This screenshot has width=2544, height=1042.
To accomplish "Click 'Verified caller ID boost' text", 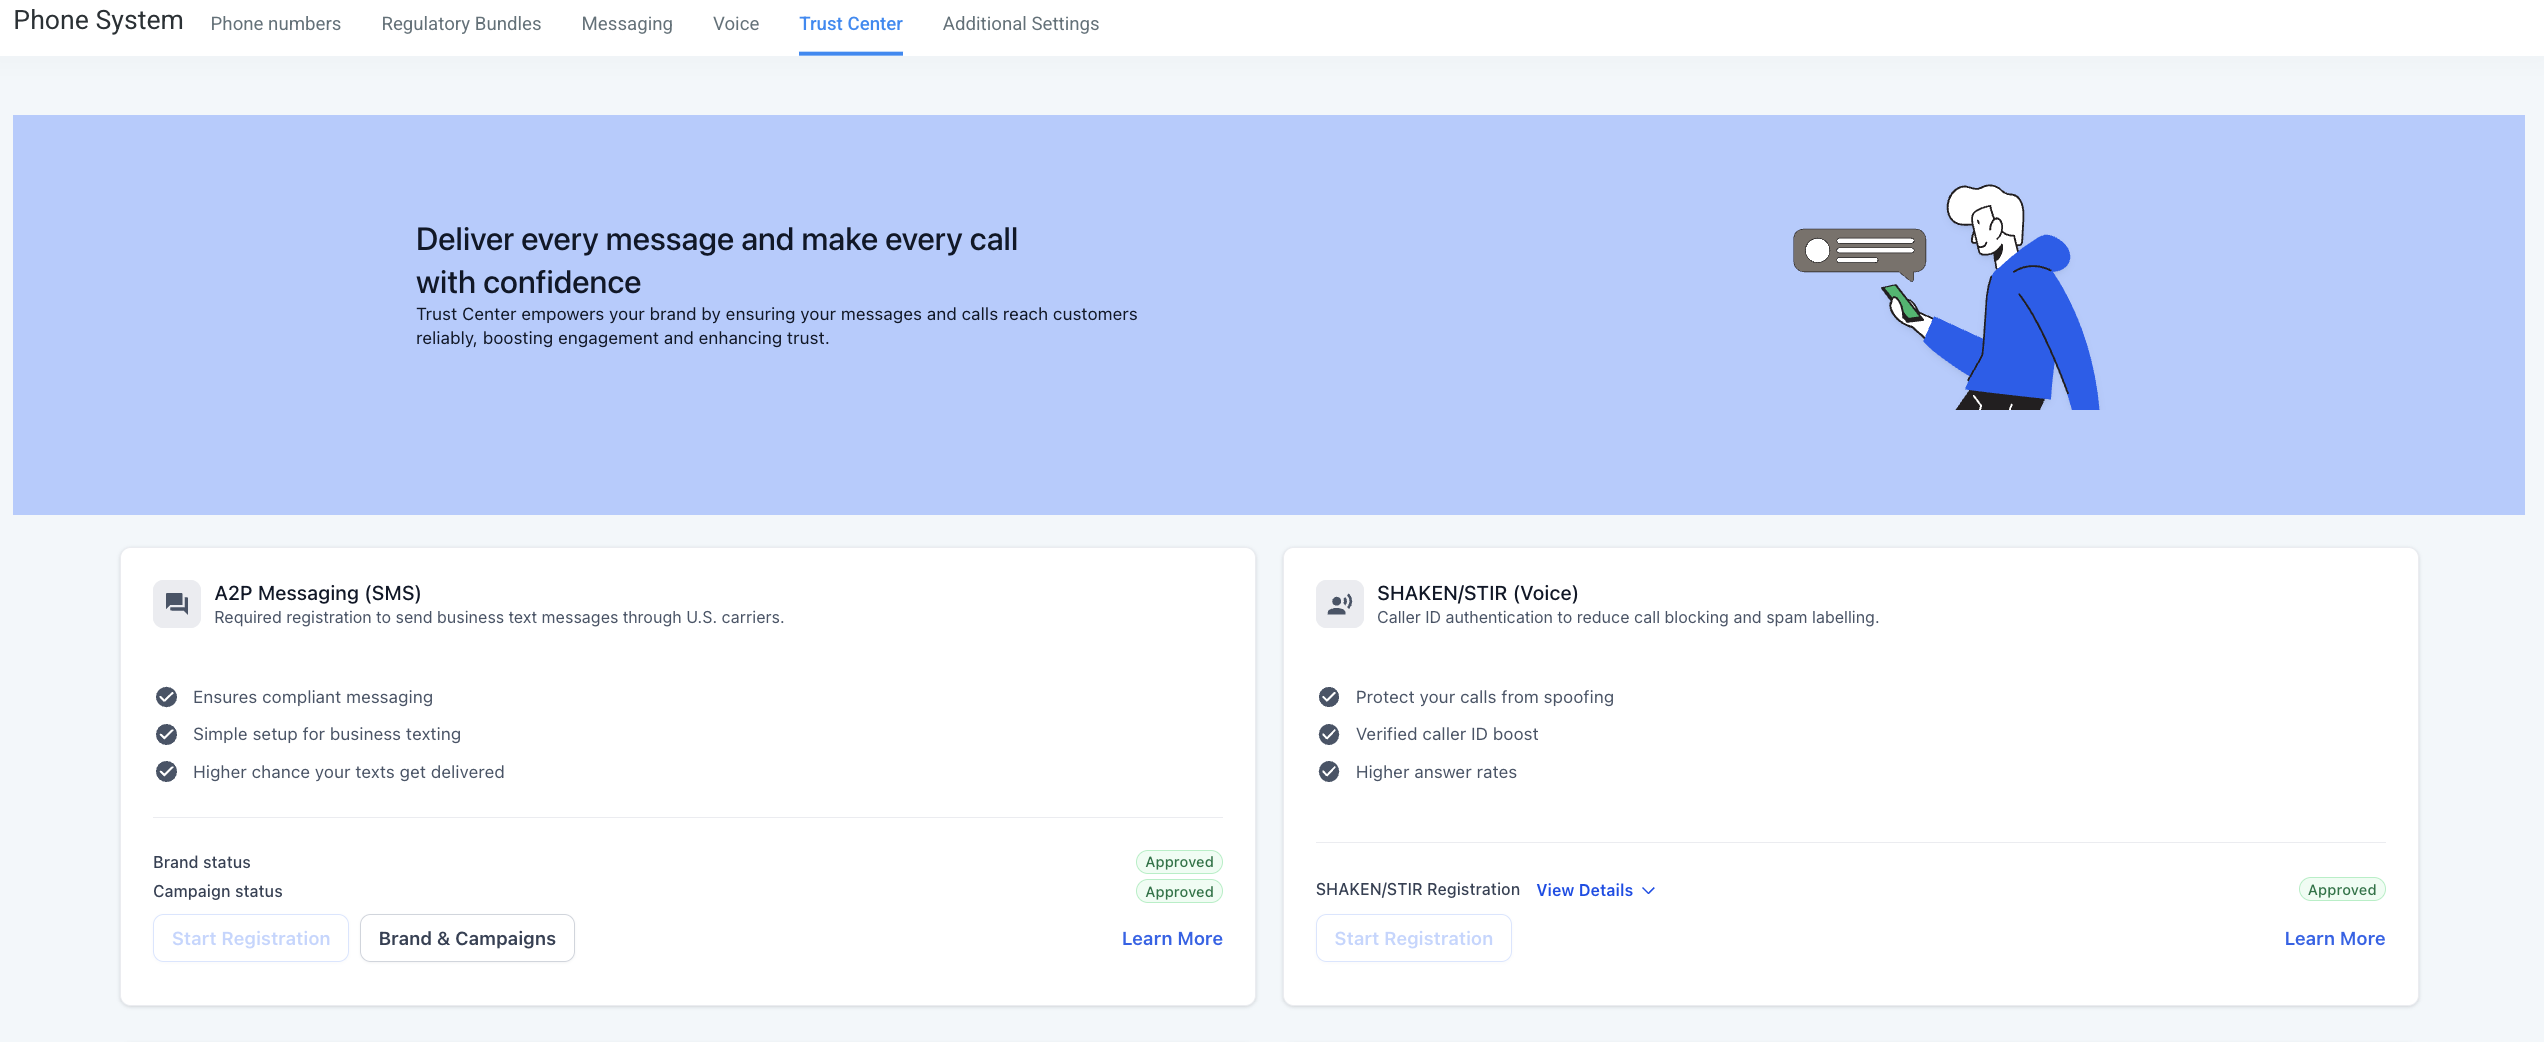I will click(x=1447, y=734).
